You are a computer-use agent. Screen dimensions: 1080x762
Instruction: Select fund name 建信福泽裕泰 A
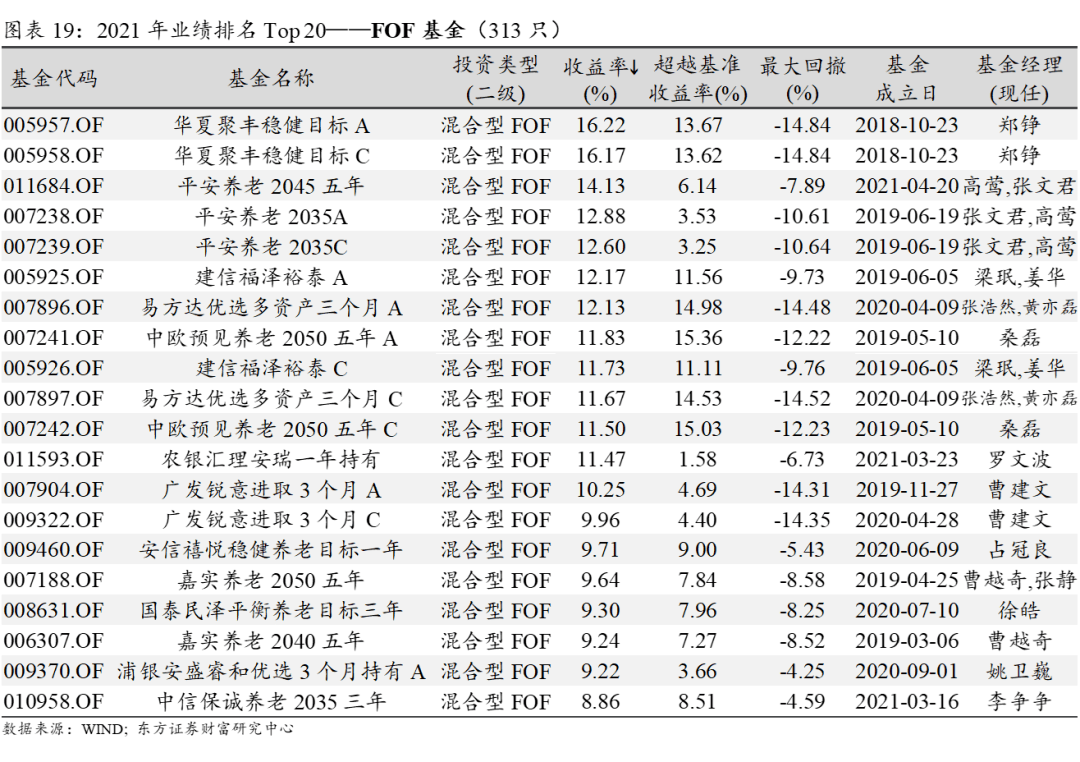271,278
